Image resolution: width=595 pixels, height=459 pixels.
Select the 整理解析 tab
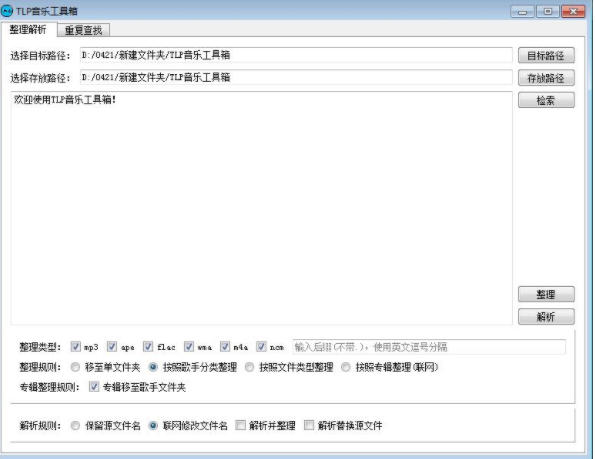point(28,29)
